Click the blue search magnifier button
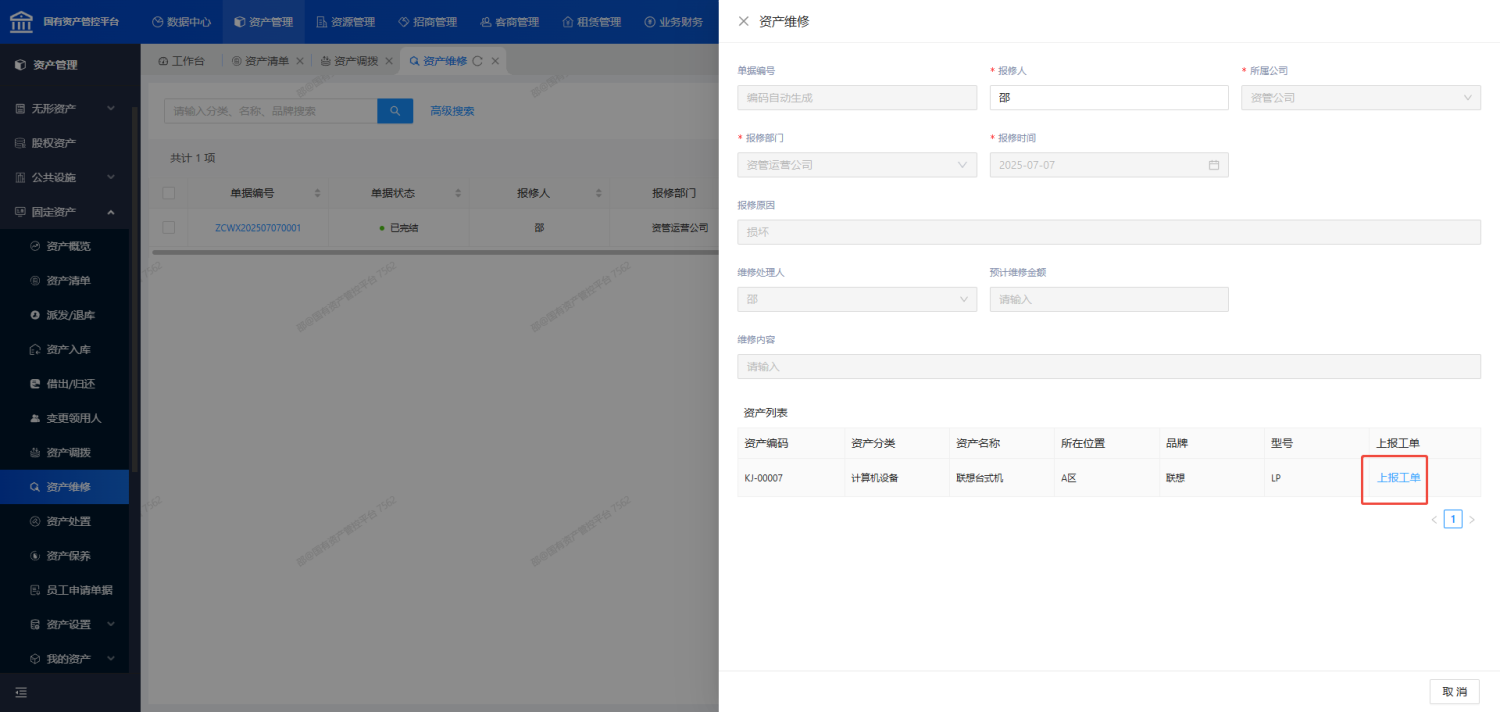This screenshot has width=1500, height=712. click(395, 111)
